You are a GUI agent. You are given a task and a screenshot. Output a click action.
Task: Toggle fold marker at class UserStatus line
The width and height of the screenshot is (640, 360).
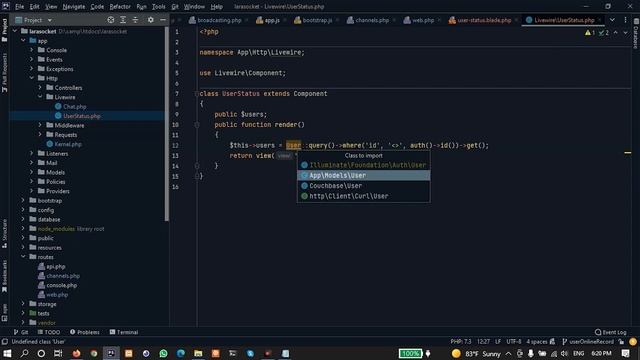197,94
